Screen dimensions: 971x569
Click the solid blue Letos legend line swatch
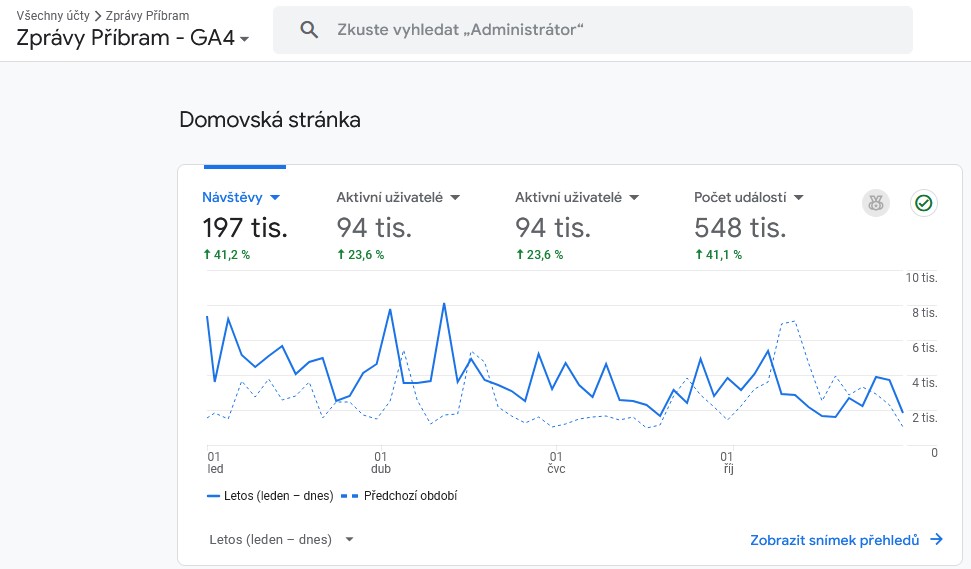pos(213,496)
